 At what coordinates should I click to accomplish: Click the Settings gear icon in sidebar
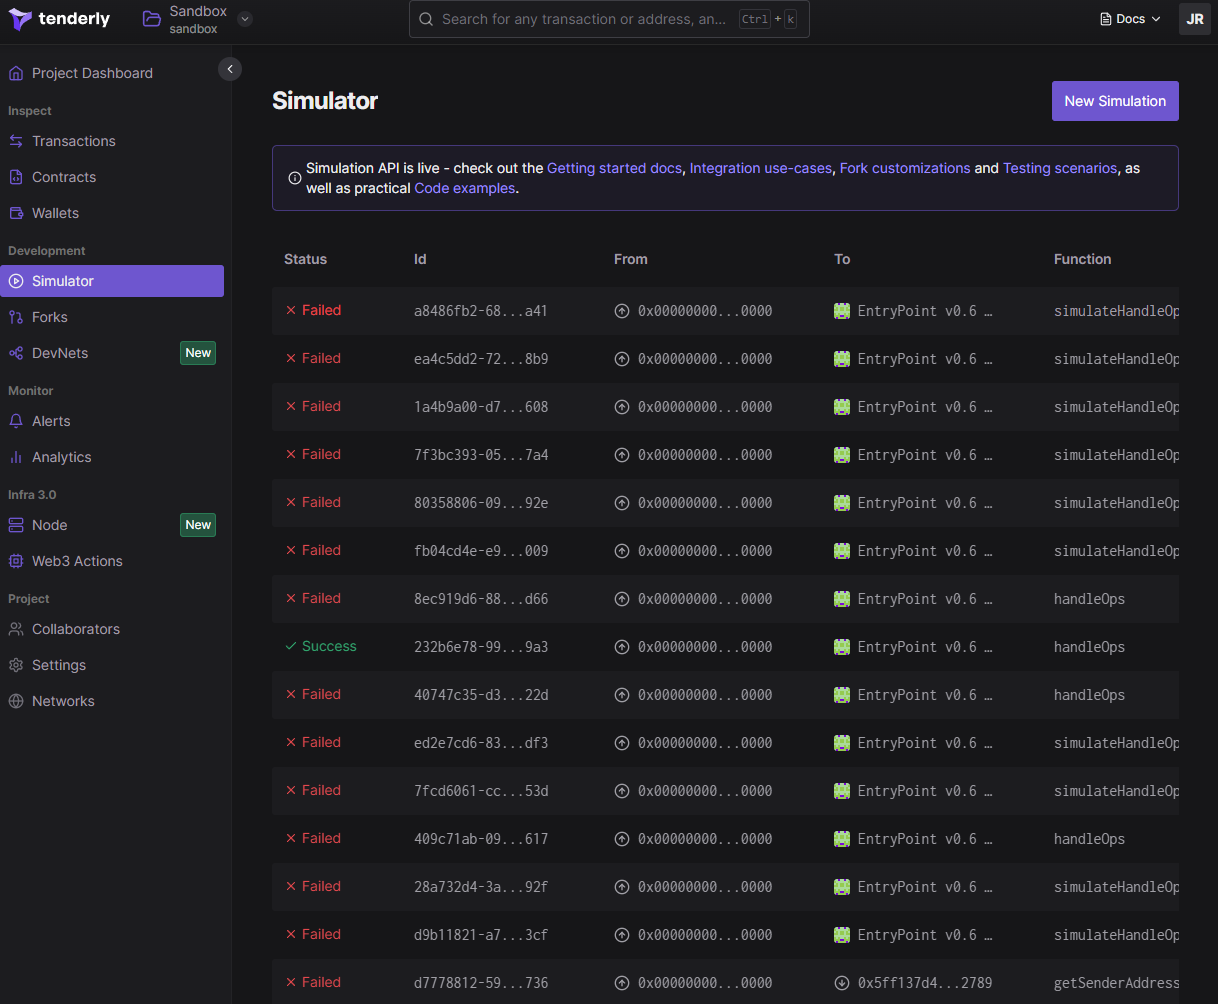click(16, 665)
